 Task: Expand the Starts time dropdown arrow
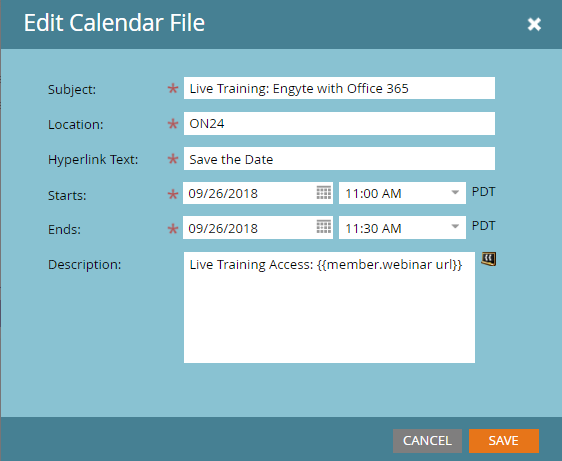(455, 193)
